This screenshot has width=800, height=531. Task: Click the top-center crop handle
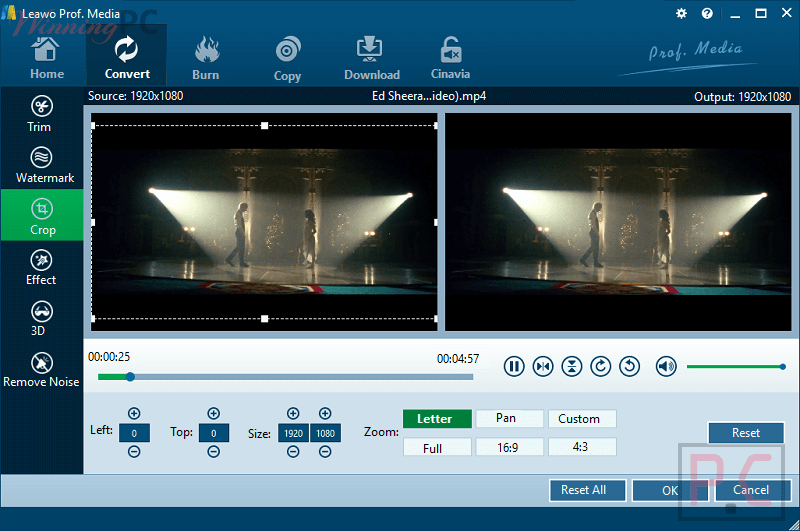pos(264,125)
